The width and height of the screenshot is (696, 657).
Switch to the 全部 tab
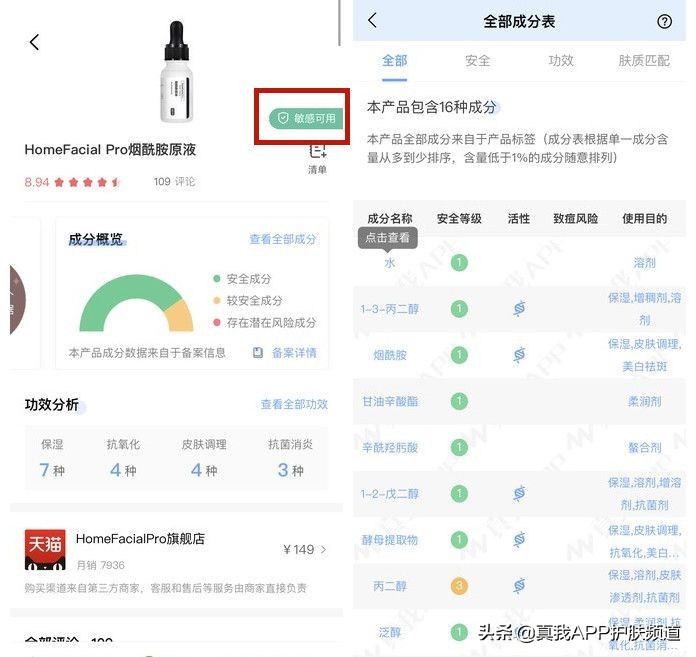click(394, 61)
